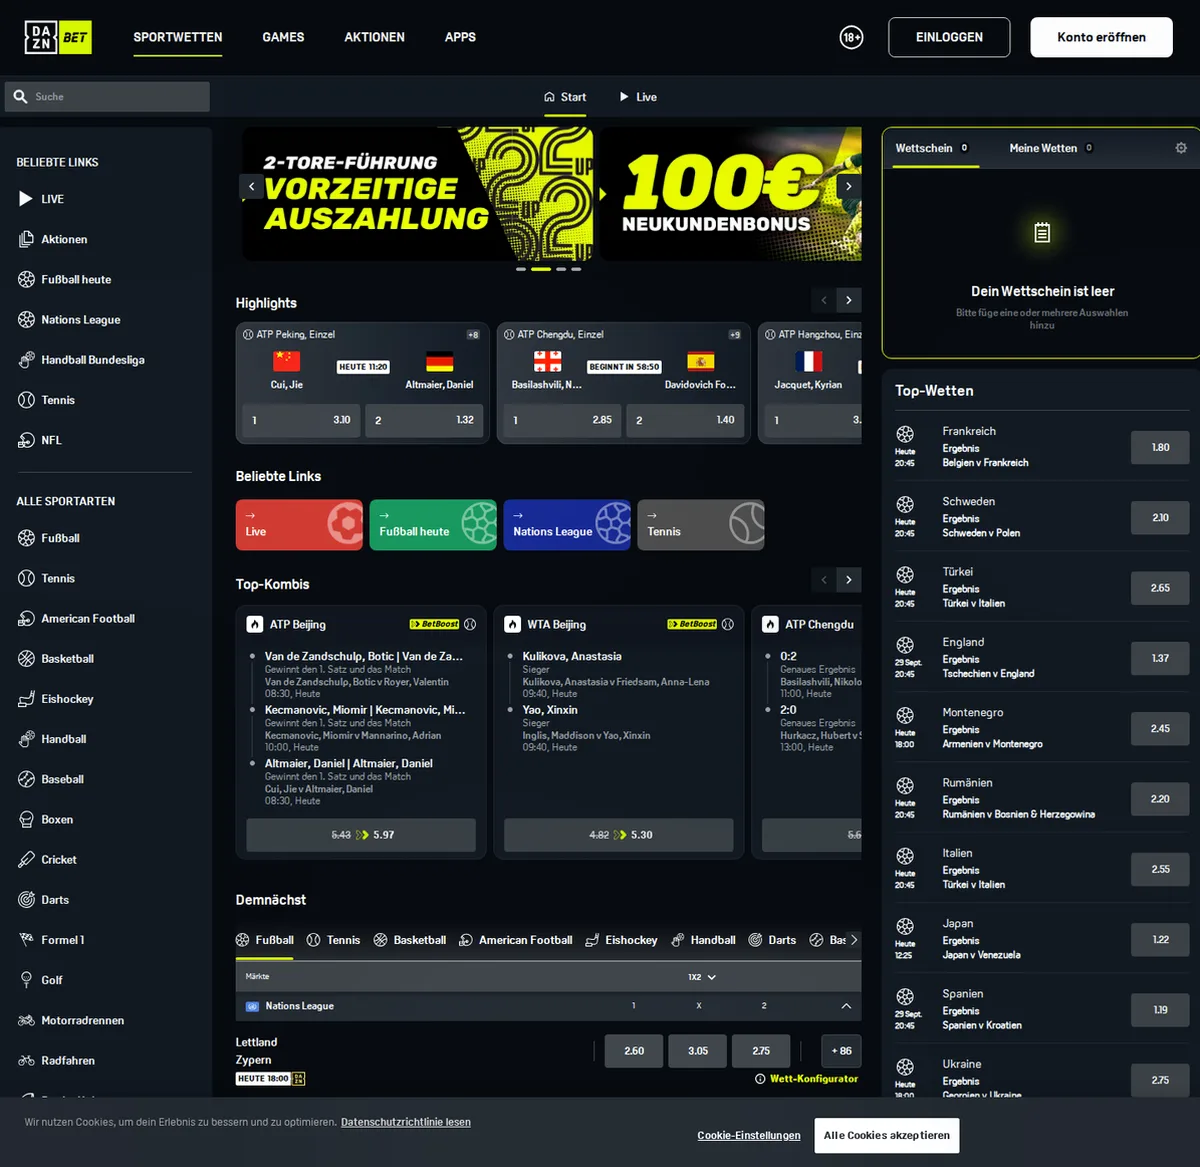Screen dimensions: 1200x1167
Task: Accept all cookies button
Action: tap(887, 1135)
